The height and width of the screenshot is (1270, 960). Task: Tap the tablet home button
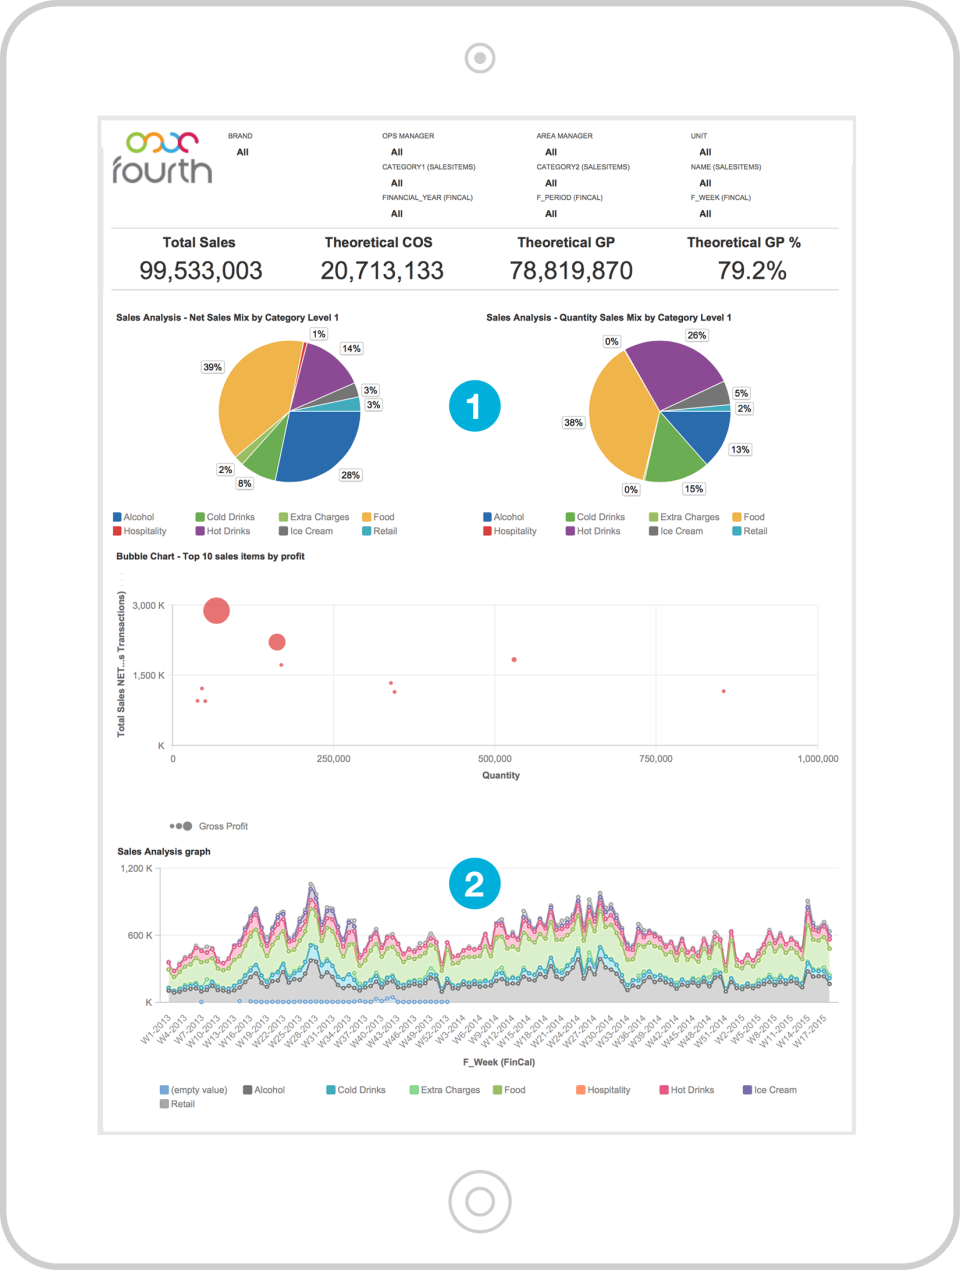point(480,1201)
